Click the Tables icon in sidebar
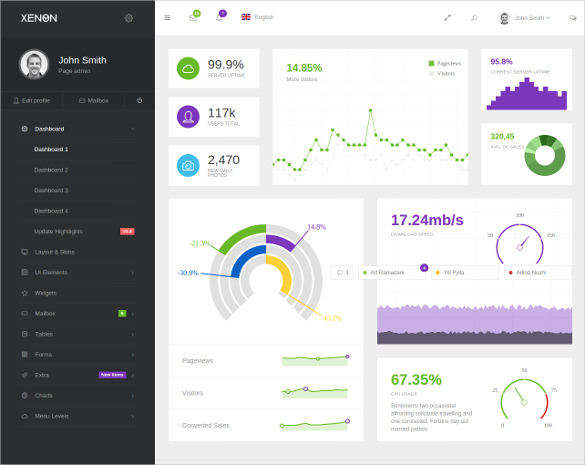The image size is (585, 465). (x=25, y=334)
